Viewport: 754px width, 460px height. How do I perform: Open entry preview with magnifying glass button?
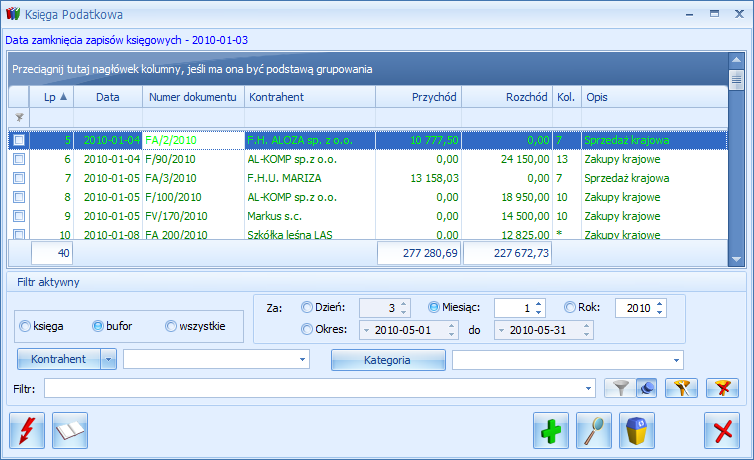tap(594, 431)
